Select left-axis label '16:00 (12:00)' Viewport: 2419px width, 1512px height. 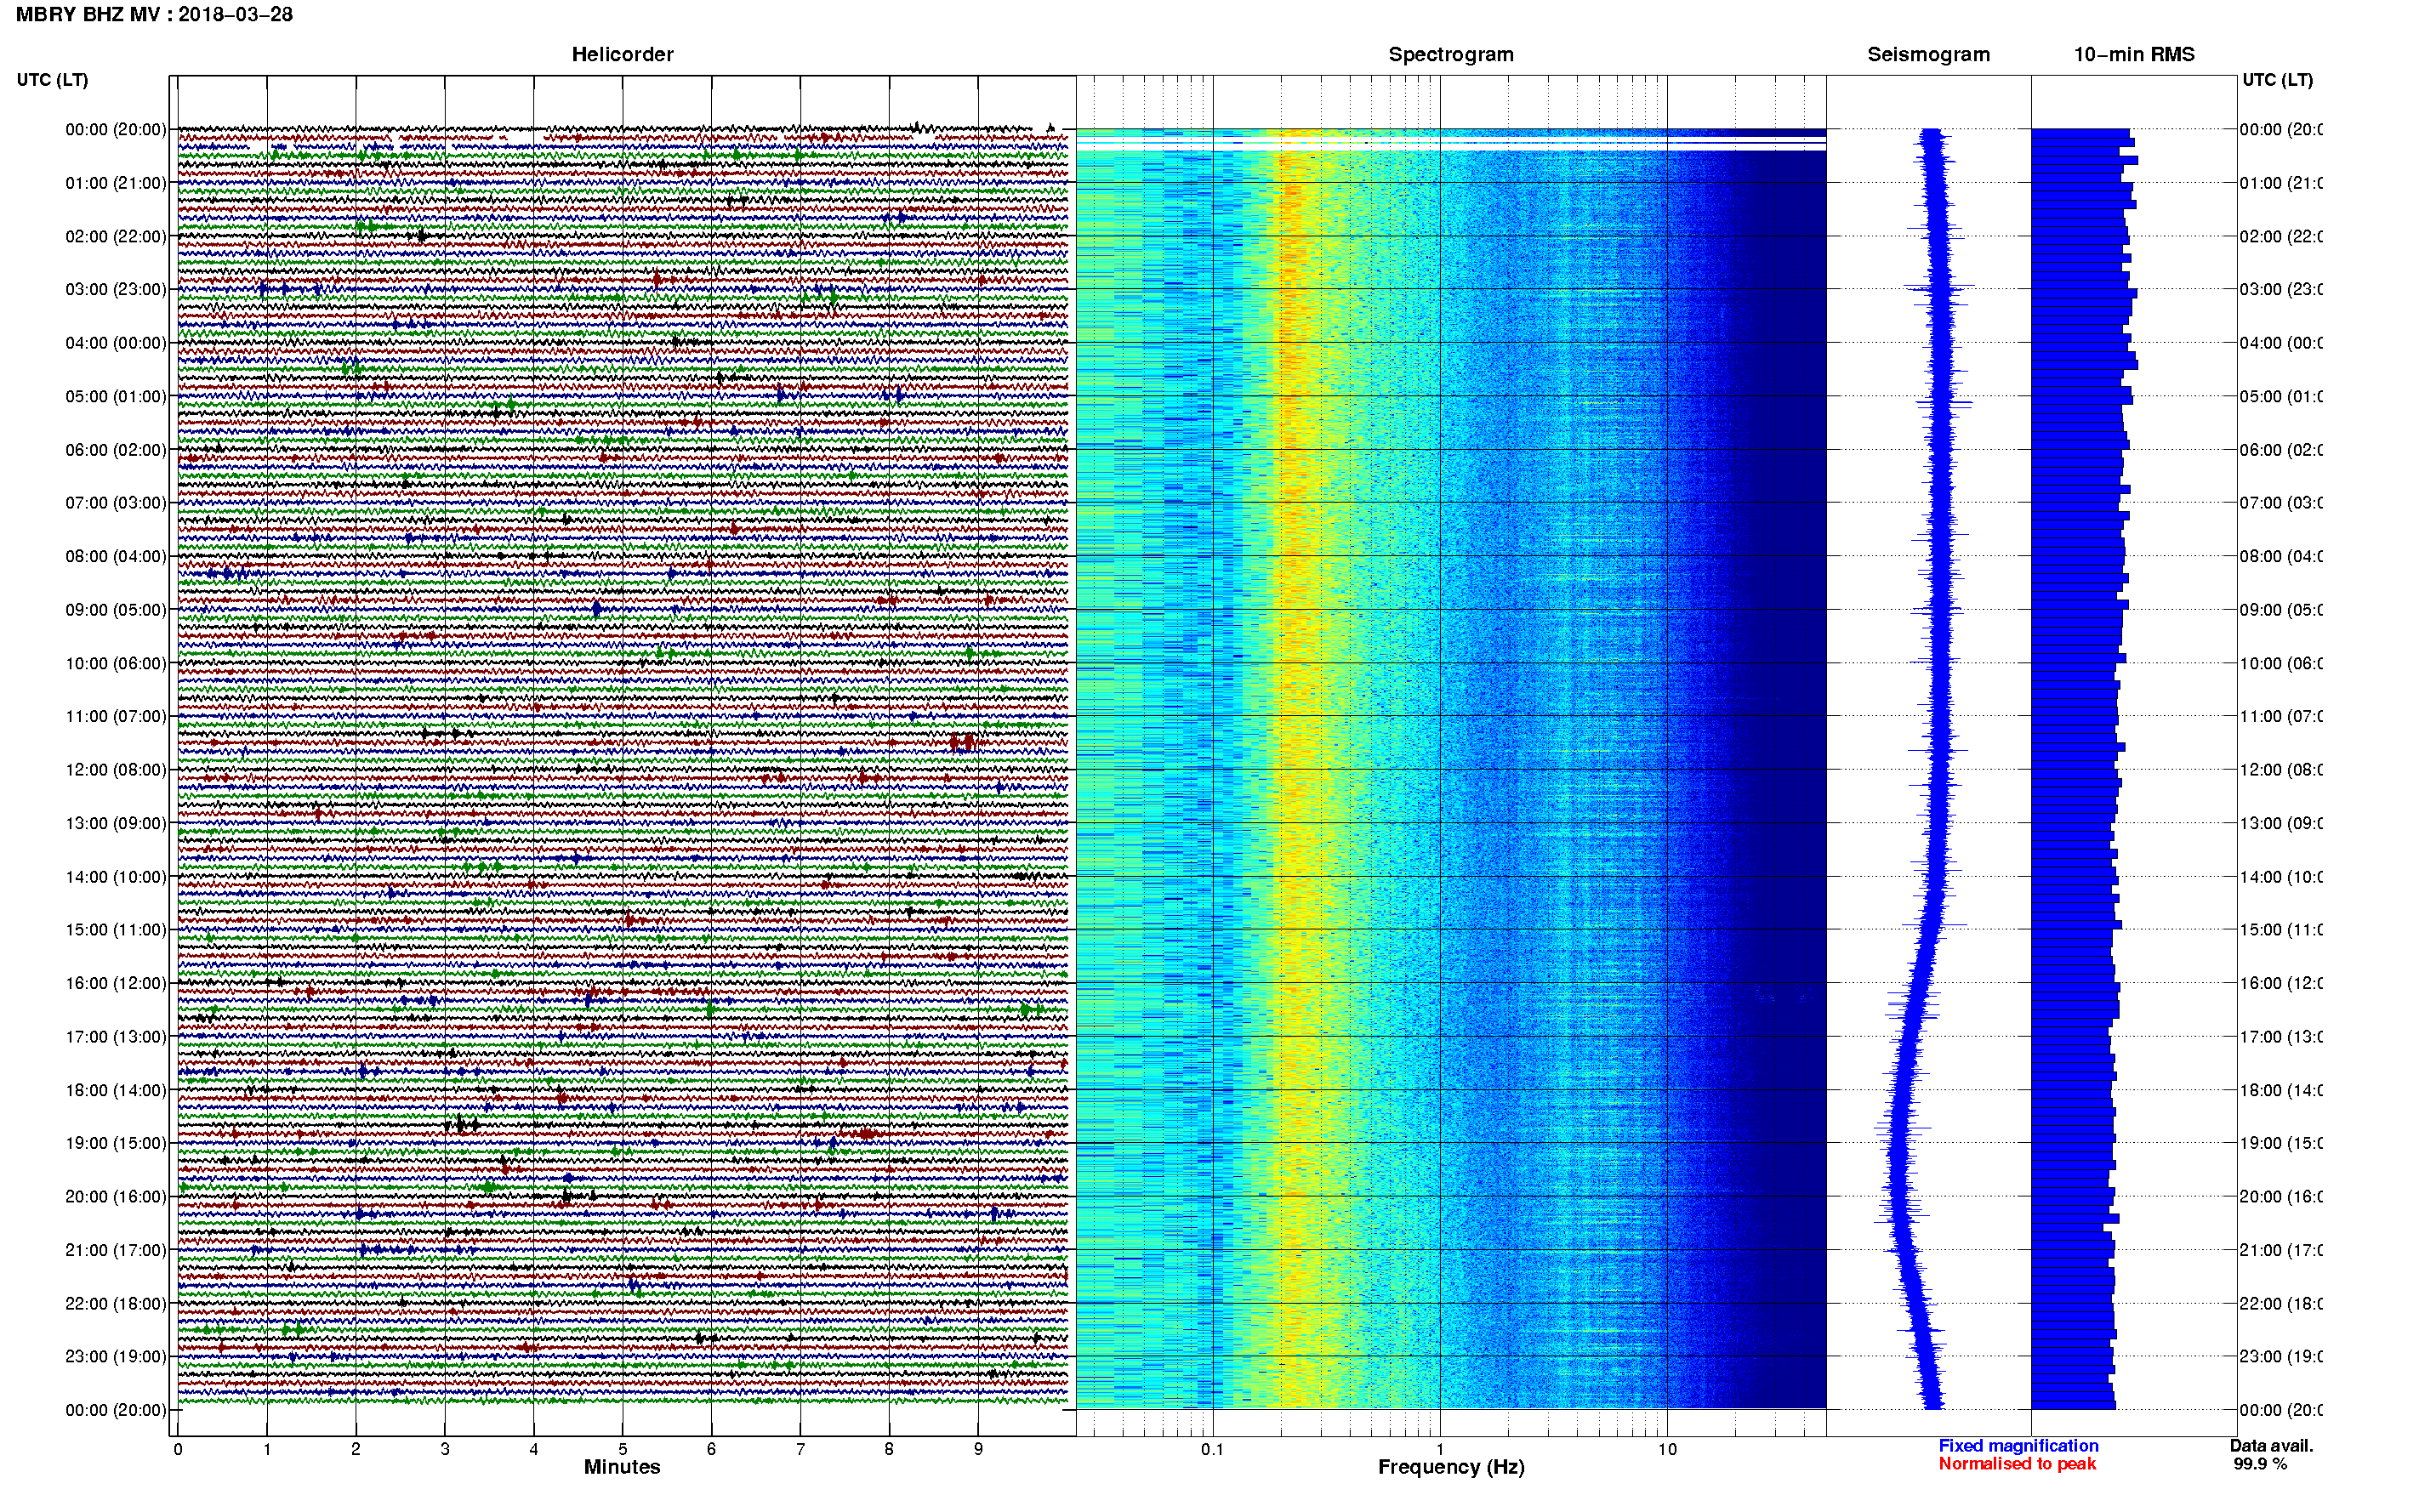116,983
